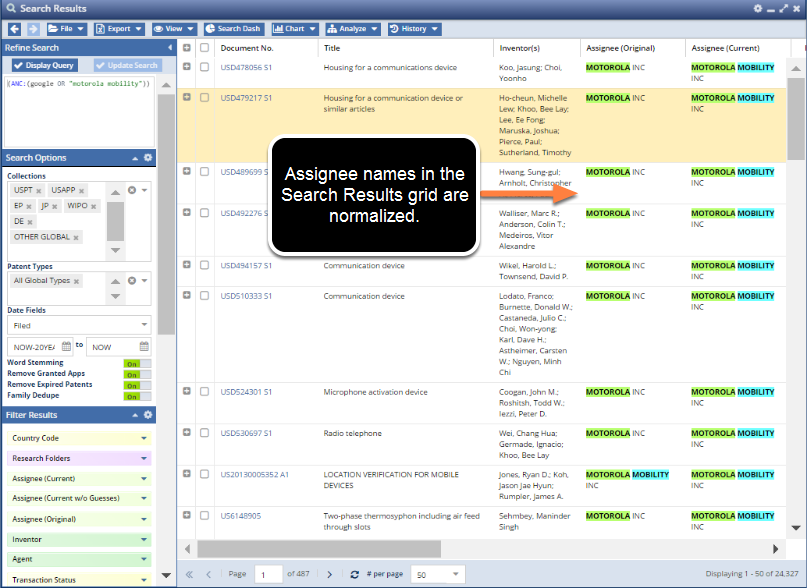Open the Chart menu

pyautogui.click(x=294, y=29)
